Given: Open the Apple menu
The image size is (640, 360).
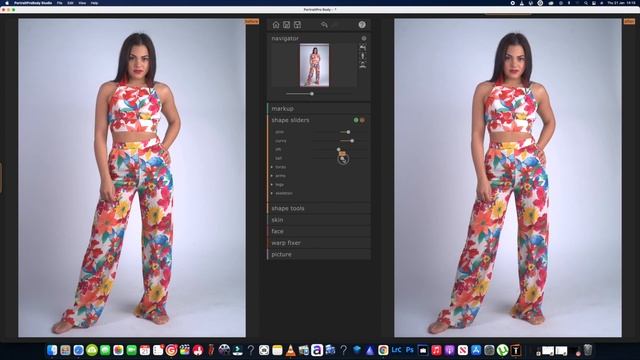Looking at the screenshot, I should click(7, 3).
